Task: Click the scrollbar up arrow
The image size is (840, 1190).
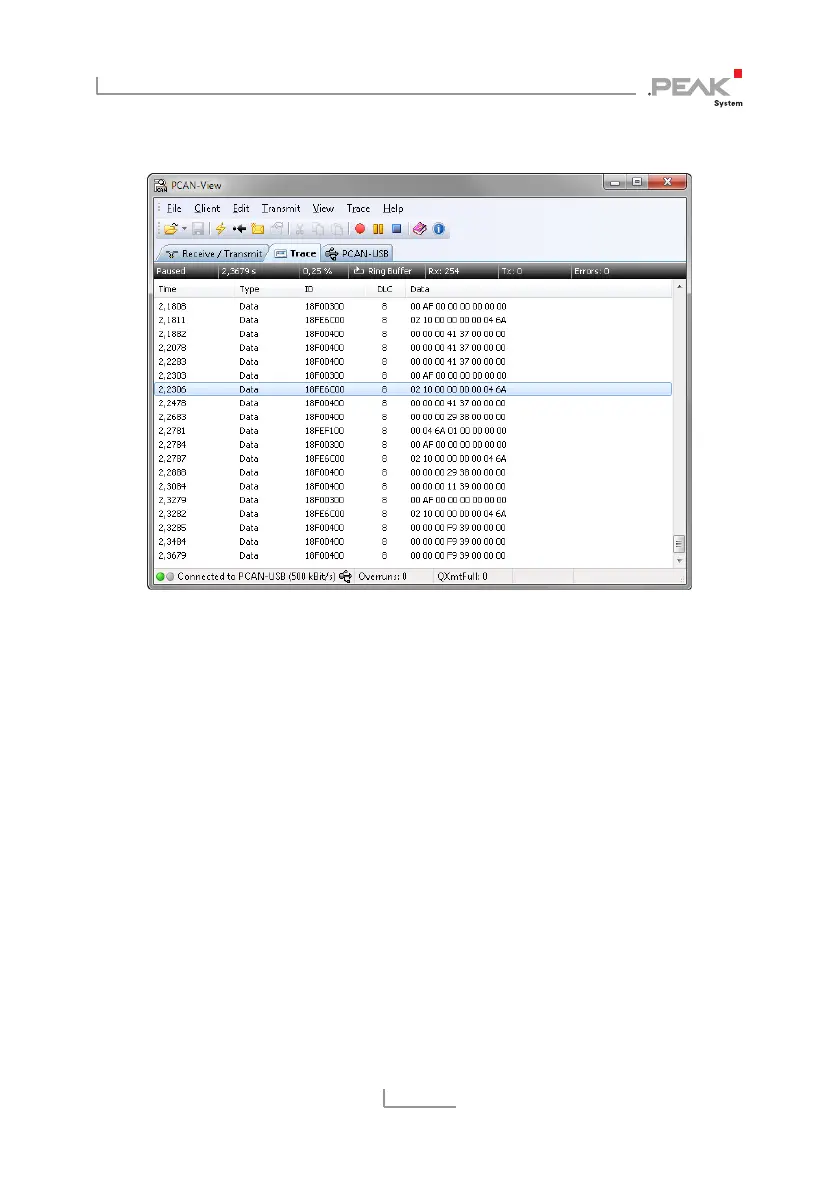Action: click(679, 287)
